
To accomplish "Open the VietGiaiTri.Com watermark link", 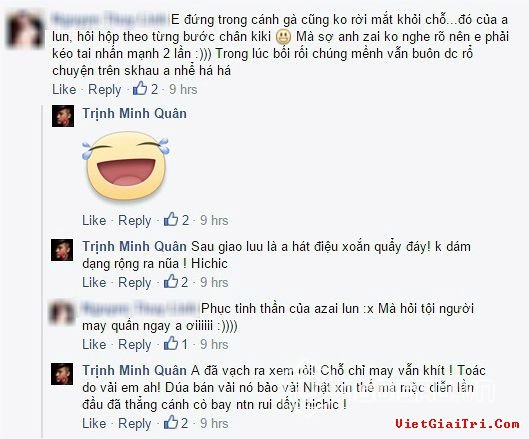I will click(457, 423).
